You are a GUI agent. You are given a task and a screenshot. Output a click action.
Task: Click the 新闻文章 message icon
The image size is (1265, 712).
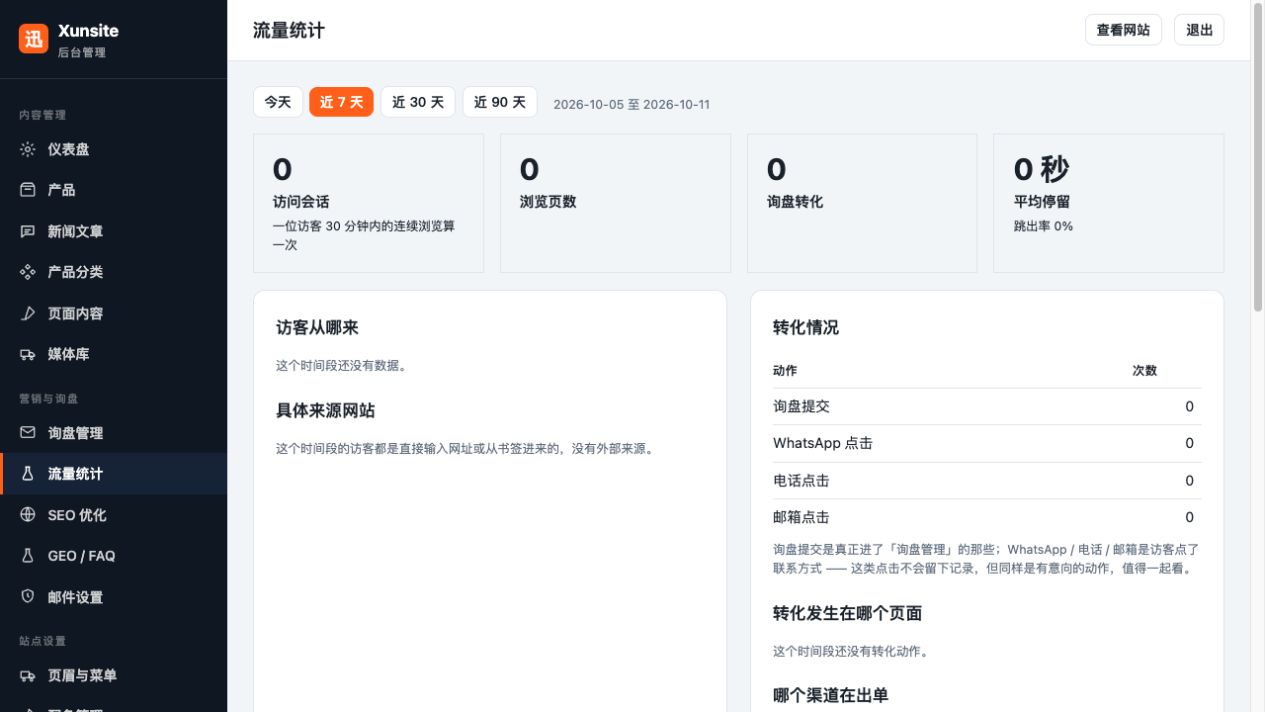[x=28, y=231]
